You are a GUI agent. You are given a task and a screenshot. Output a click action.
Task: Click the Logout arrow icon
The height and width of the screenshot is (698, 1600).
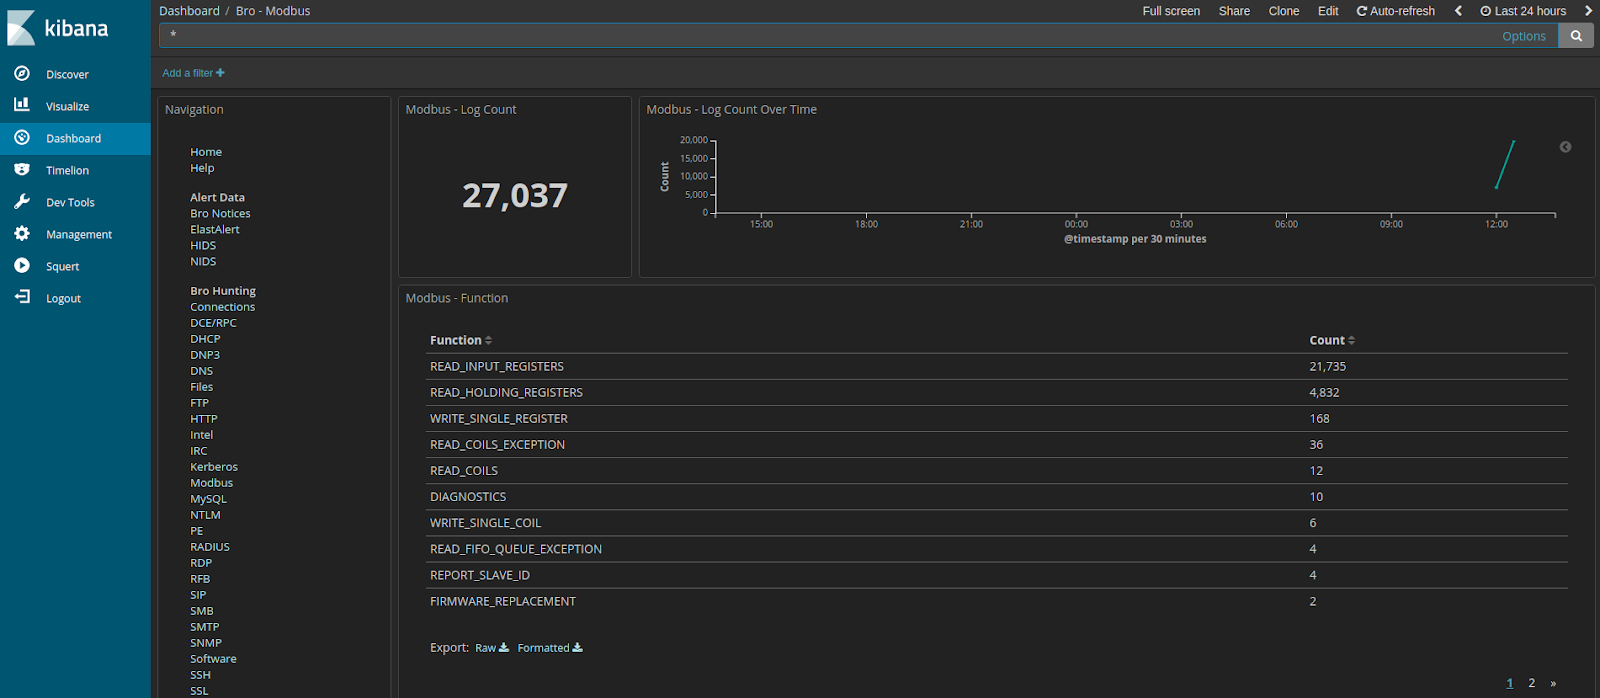22,297
